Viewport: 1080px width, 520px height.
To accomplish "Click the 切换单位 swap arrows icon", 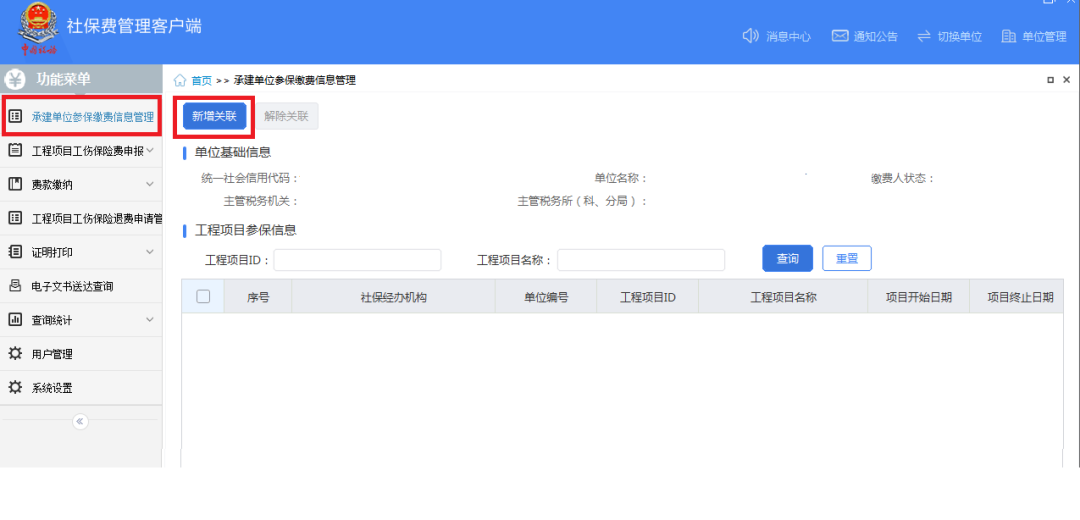I will (924, 36).
